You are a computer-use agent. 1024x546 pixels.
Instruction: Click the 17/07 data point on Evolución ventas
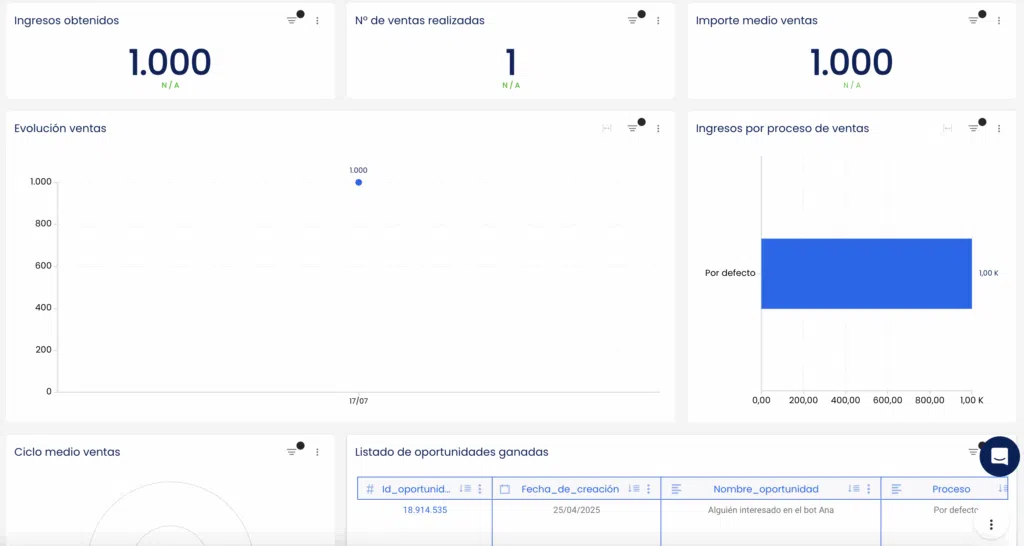[x=359, y=182]
